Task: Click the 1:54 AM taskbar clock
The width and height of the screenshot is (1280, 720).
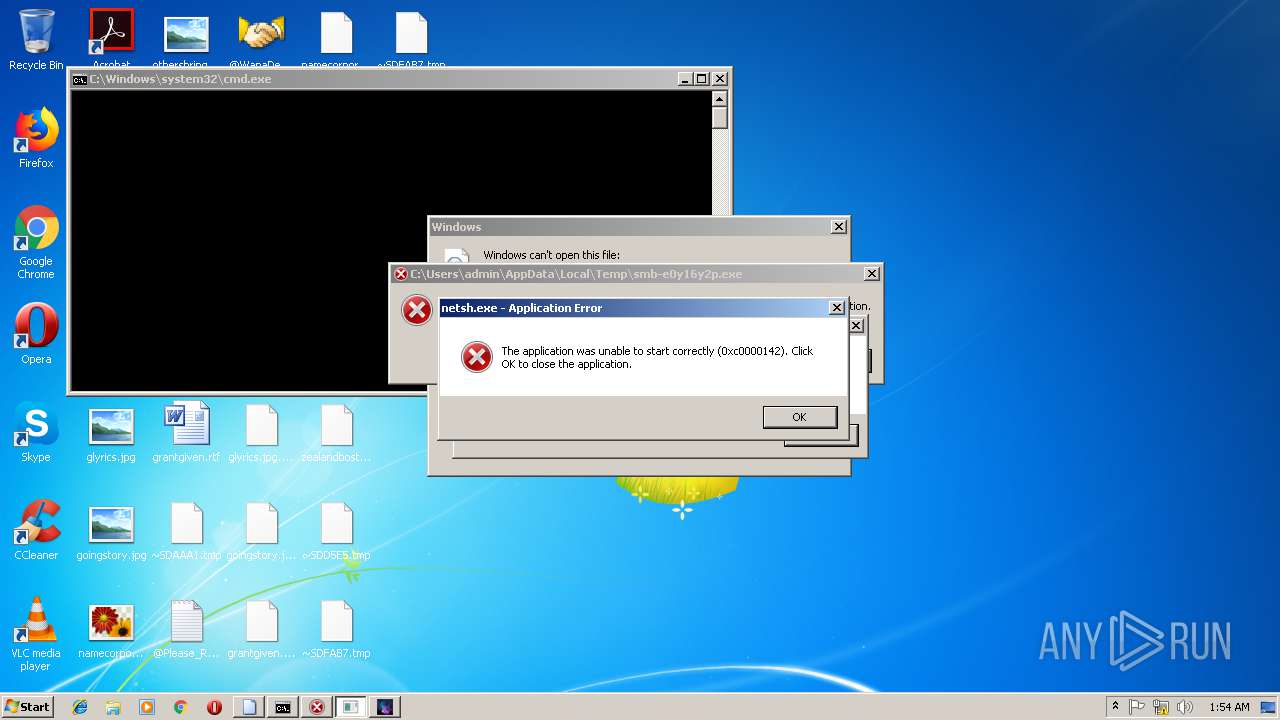Action: 1229,707
